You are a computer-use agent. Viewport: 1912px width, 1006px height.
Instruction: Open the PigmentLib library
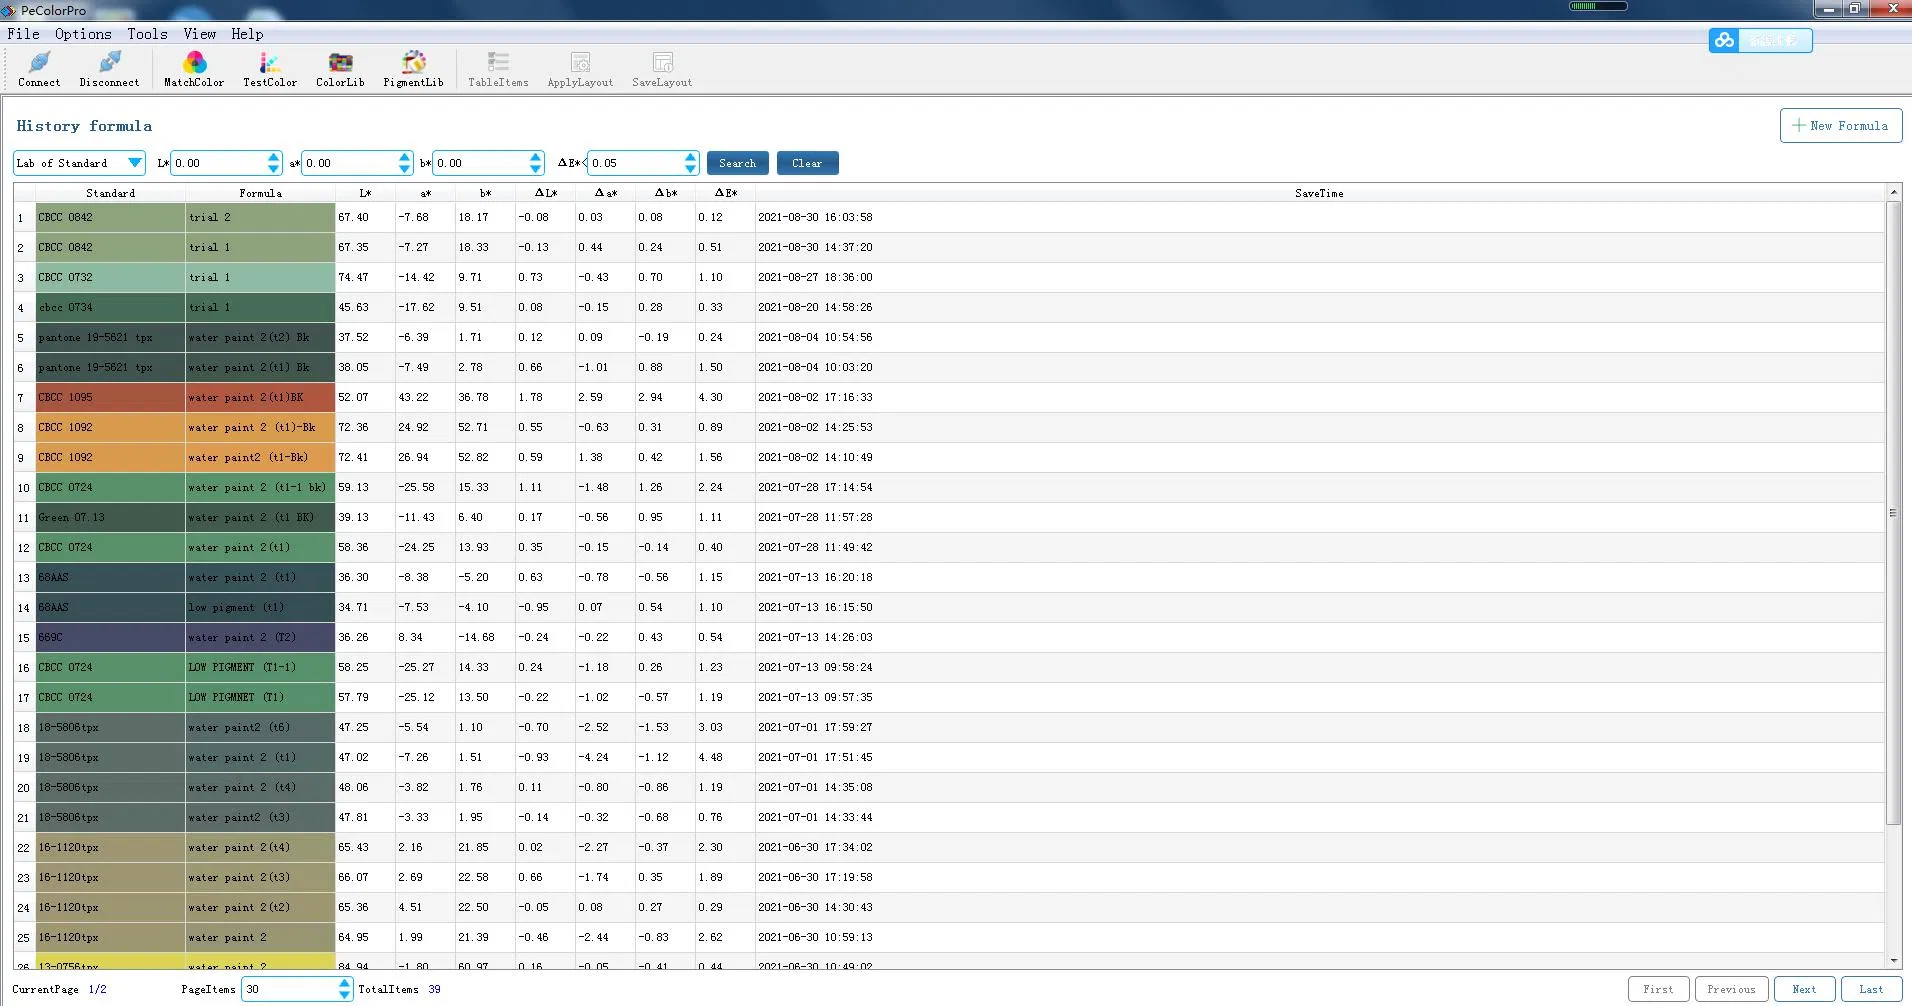(x=413, y=68)
